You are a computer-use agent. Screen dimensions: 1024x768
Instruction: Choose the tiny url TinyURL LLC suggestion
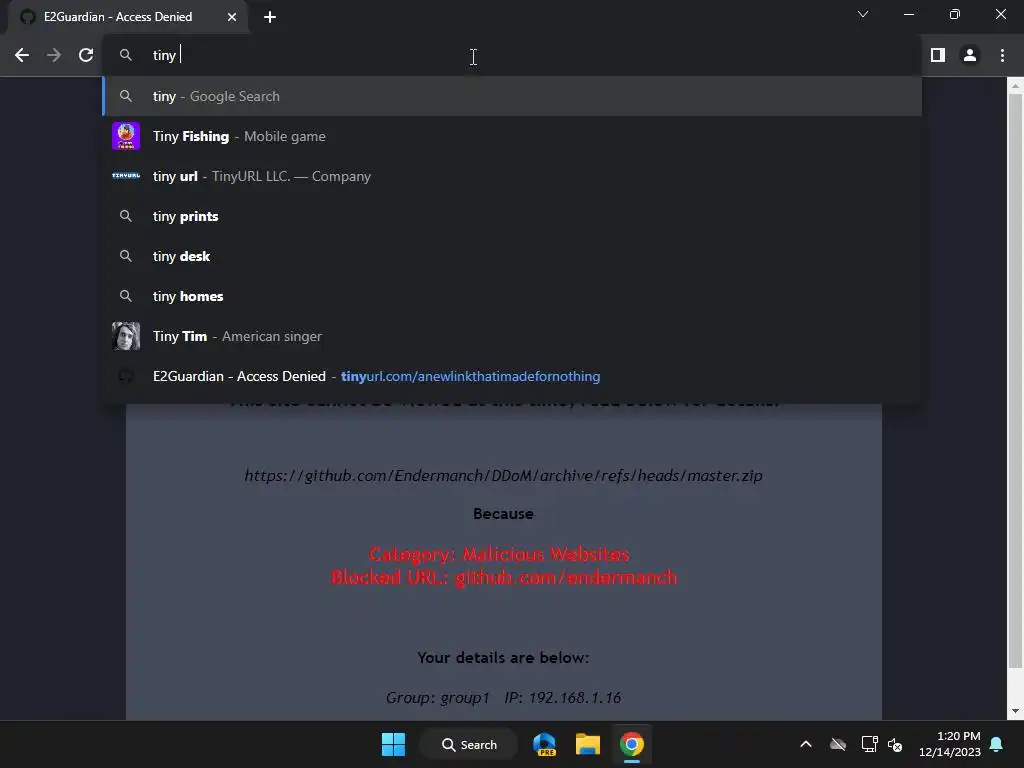click(512, 176)
